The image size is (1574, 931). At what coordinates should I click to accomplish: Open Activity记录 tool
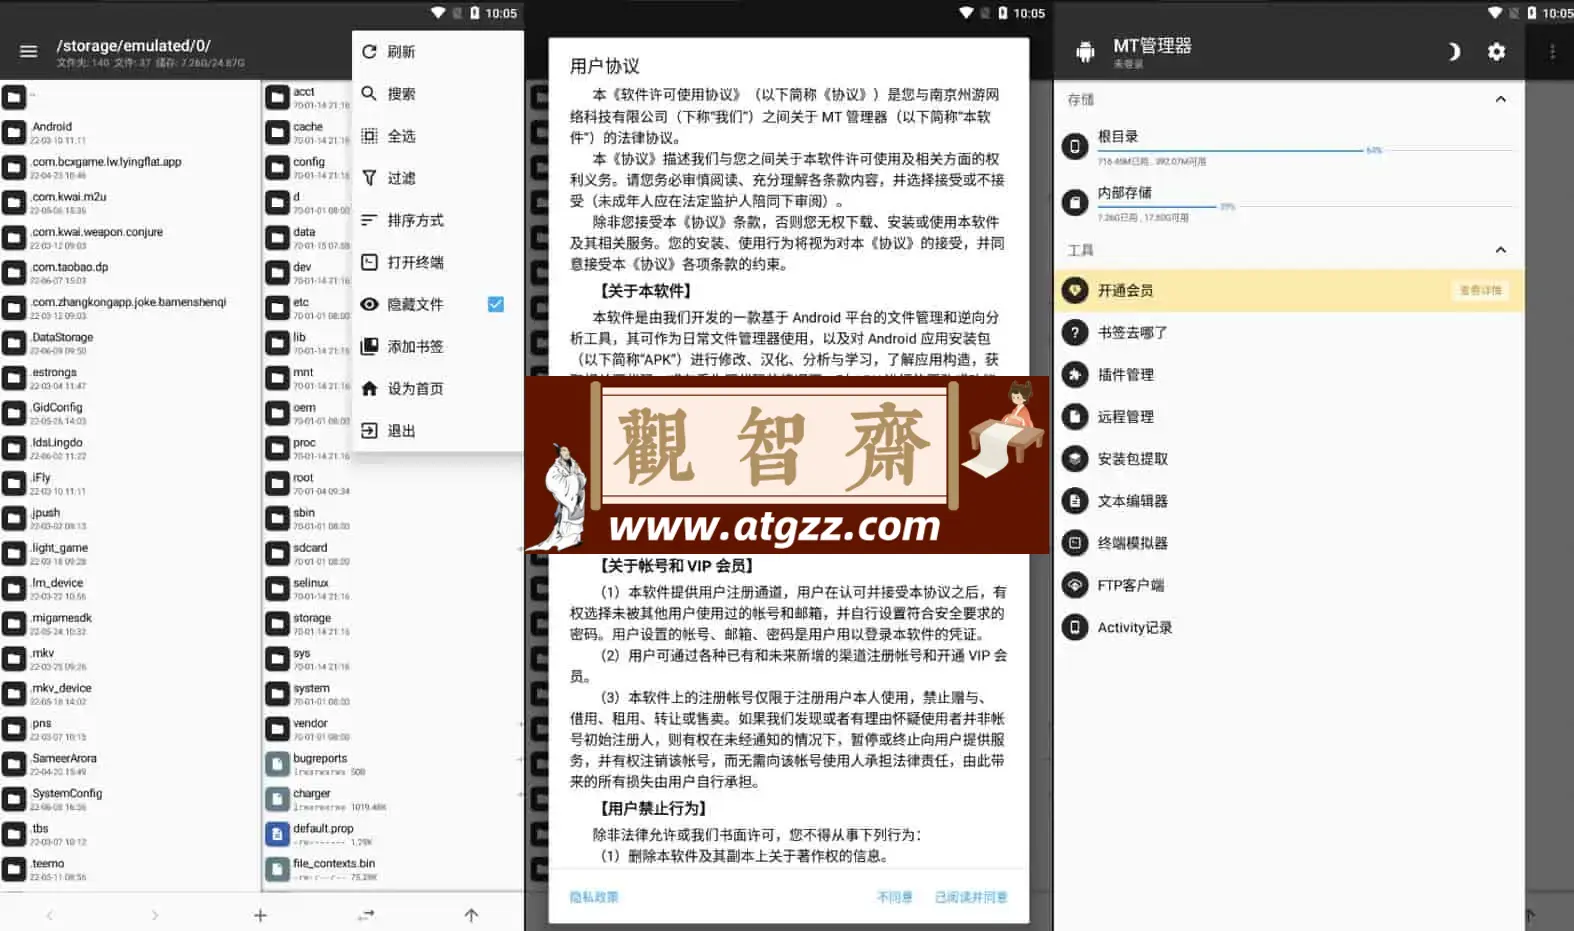pyautogui.click(x=1289, y=627)
